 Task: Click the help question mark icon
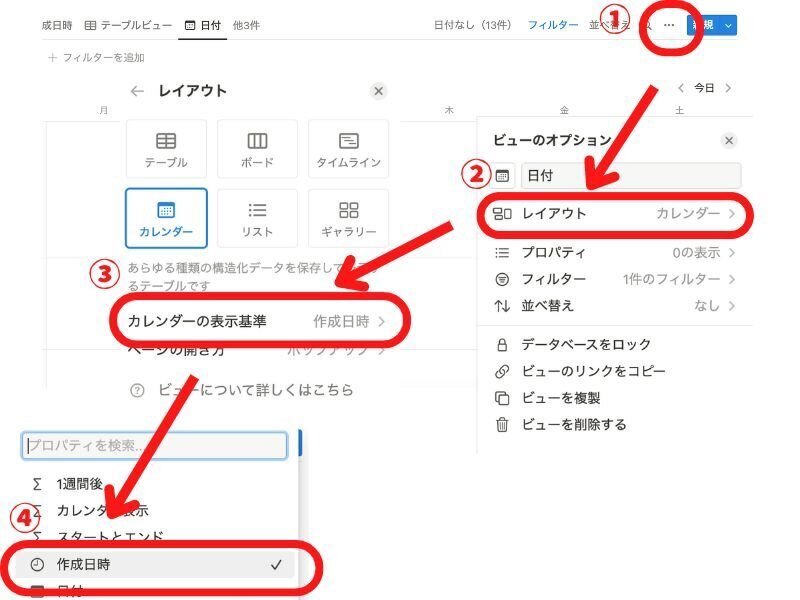(137, 390)
